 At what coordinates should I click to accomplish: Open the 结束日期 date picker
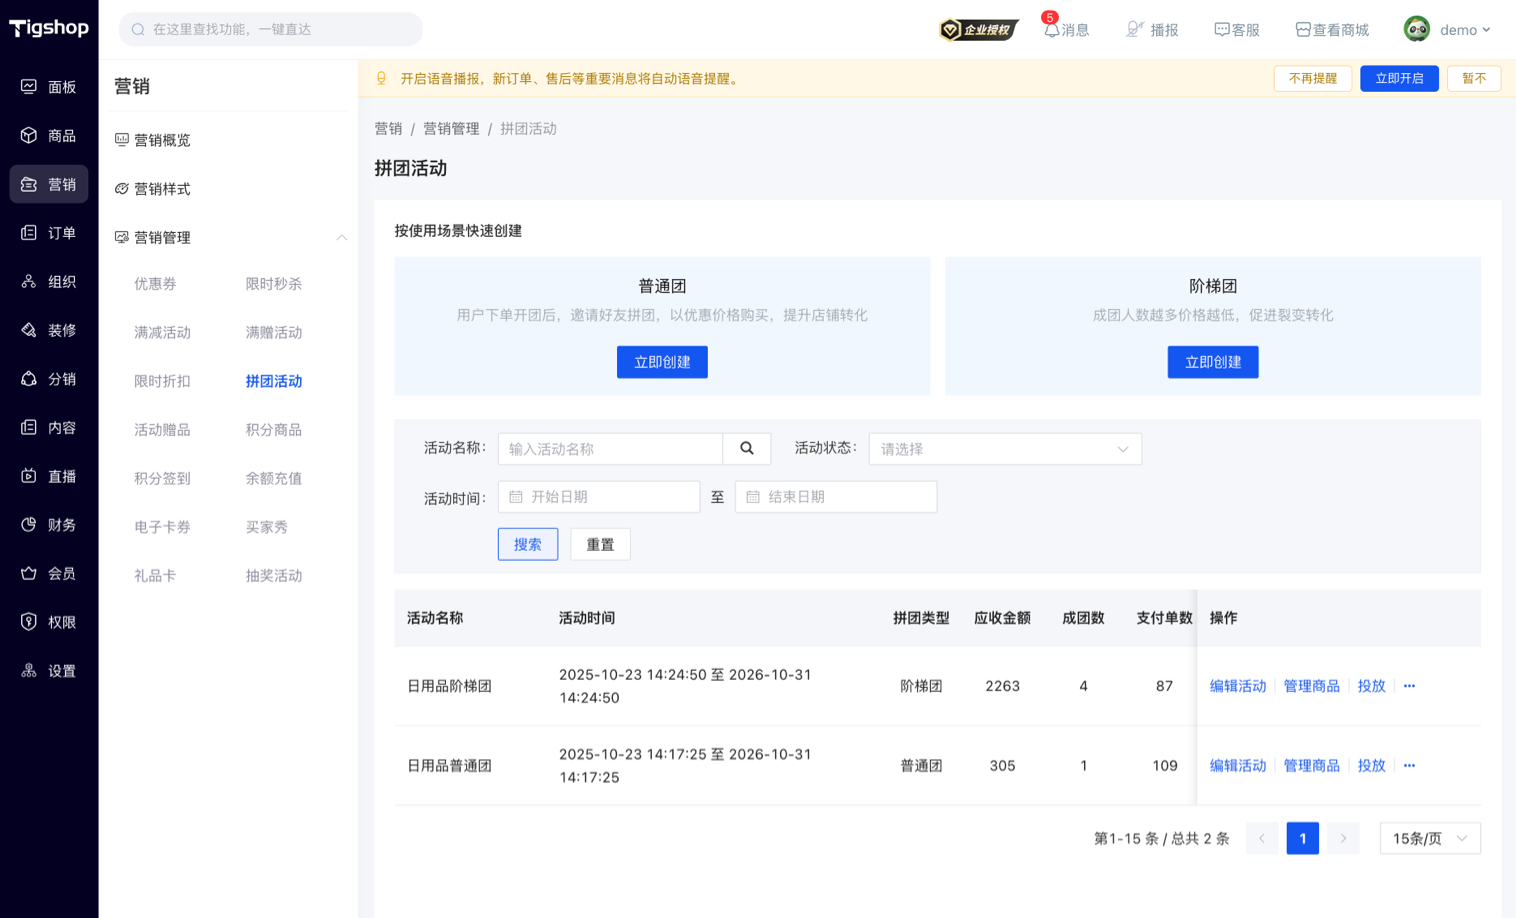tap(836, 497)
